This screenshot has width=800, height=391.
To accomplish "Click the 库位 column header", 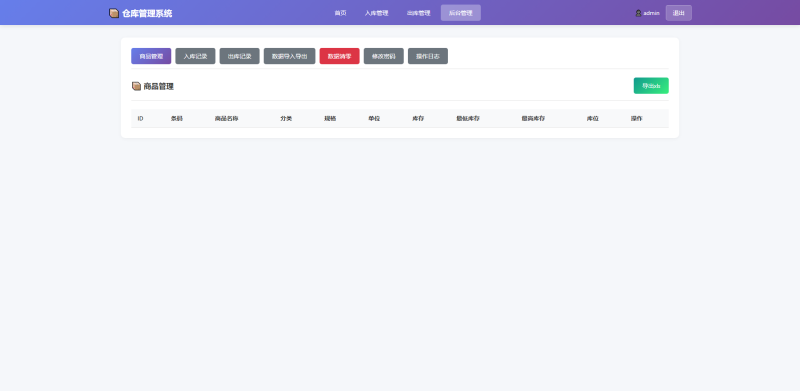I will point(592,118).
